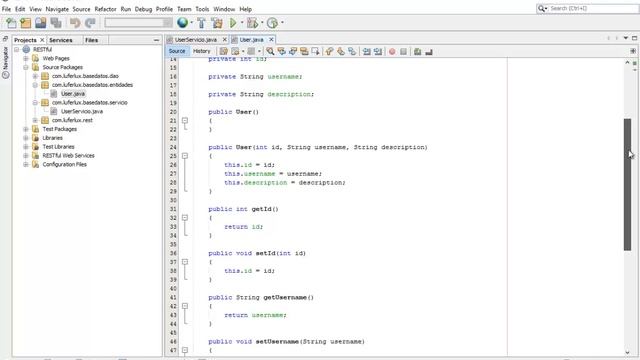Click the Clean and Build Project icon
Screen dimensions: 640x360
coord(217,23)
